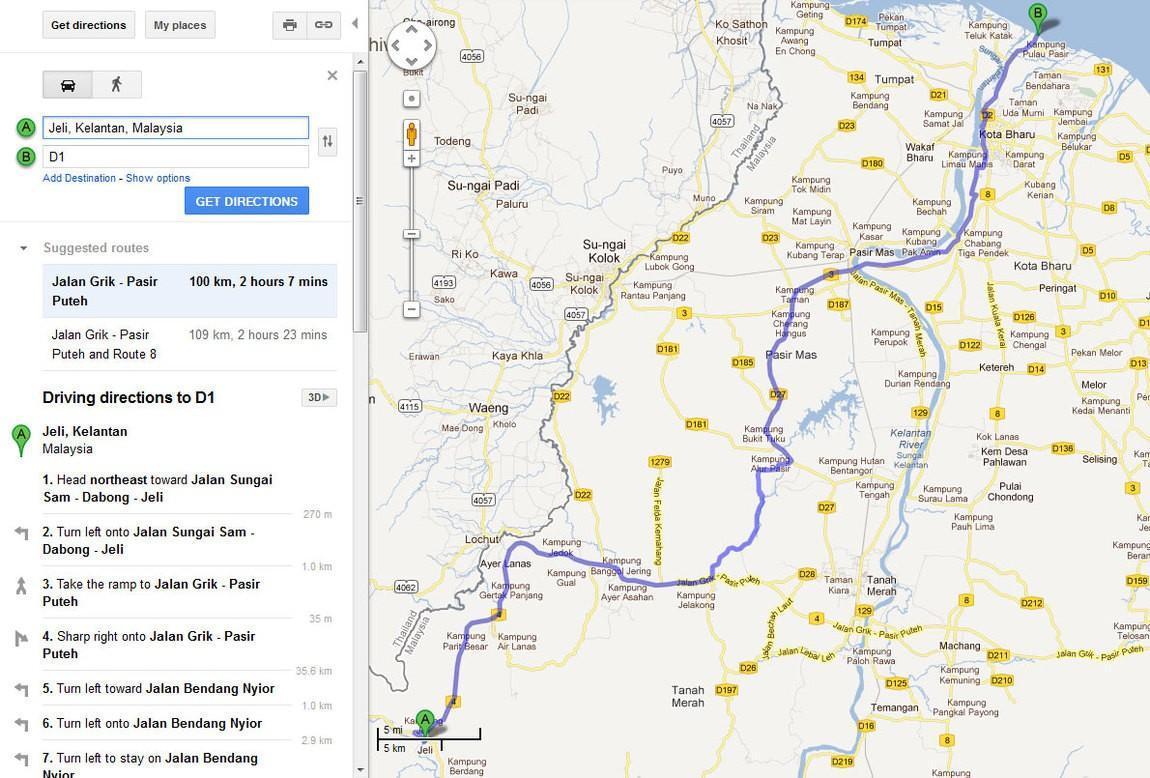Zoom out with the minus button

(x=411, y=309)
